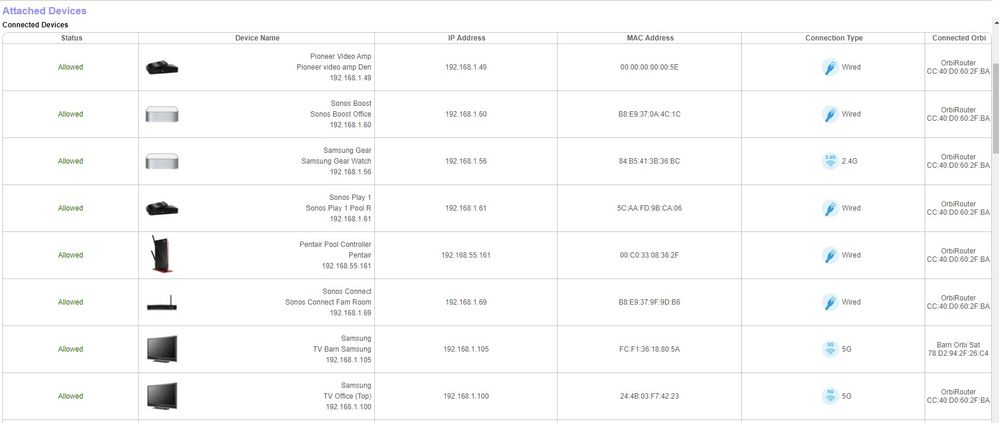This screenshot has width=999, height=423.
Task: Click the Sonos Play 1 device icon
Action: pos(161,208)
